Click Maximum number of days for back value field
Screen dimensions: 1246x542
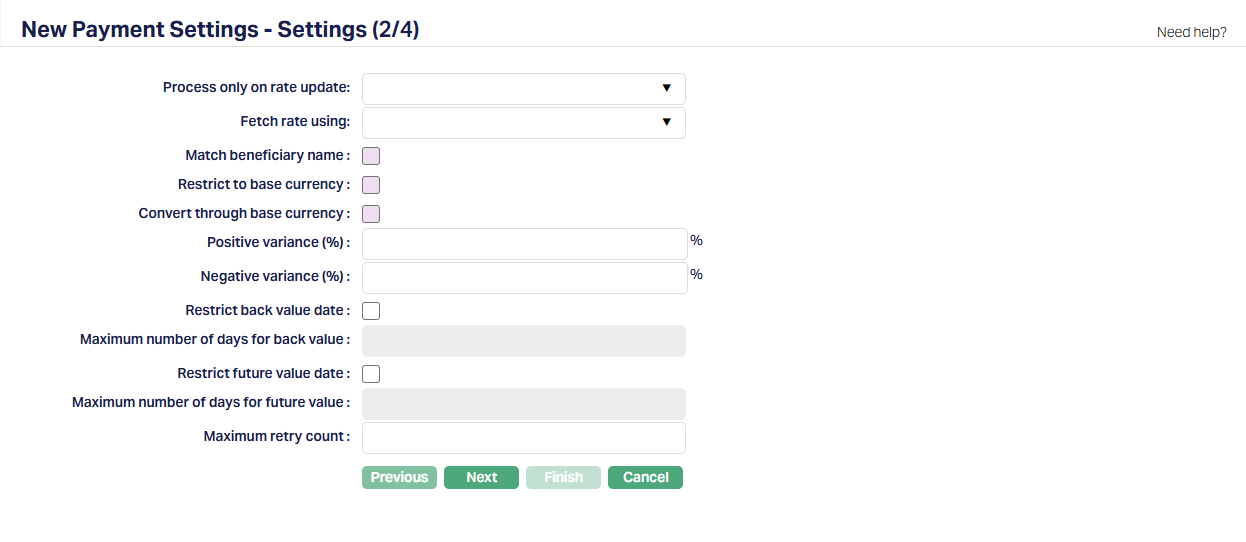click(523, 341)
